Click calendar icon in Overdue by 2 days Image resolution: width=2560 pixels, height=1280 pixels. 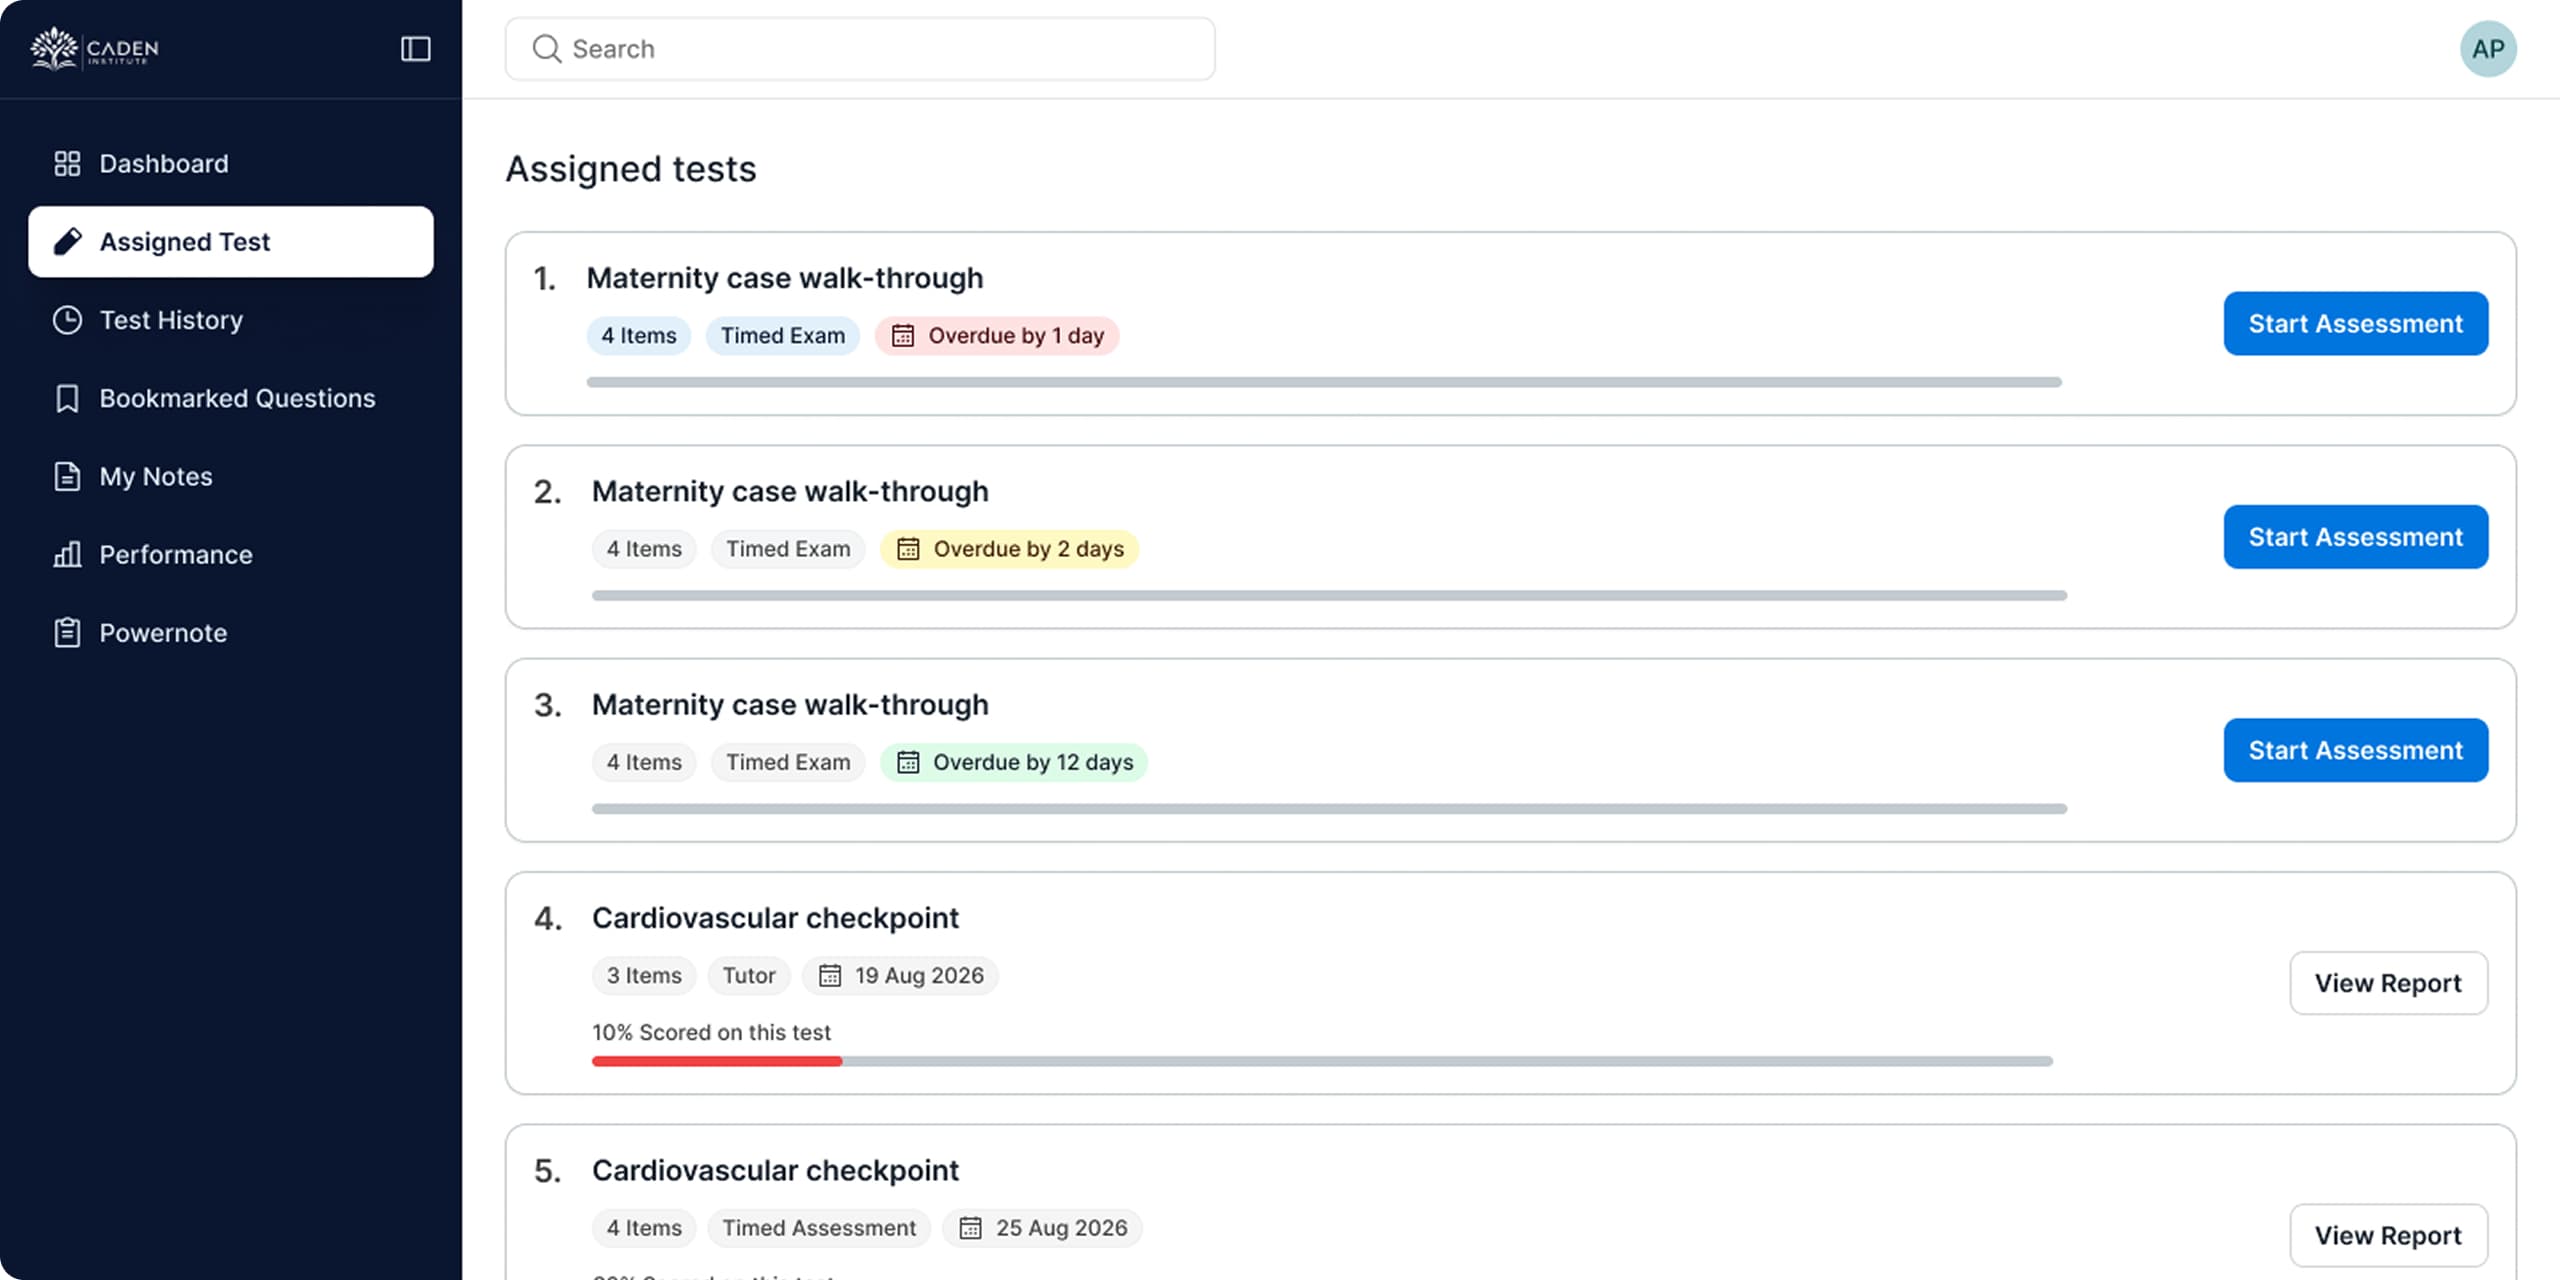[907, 548]
